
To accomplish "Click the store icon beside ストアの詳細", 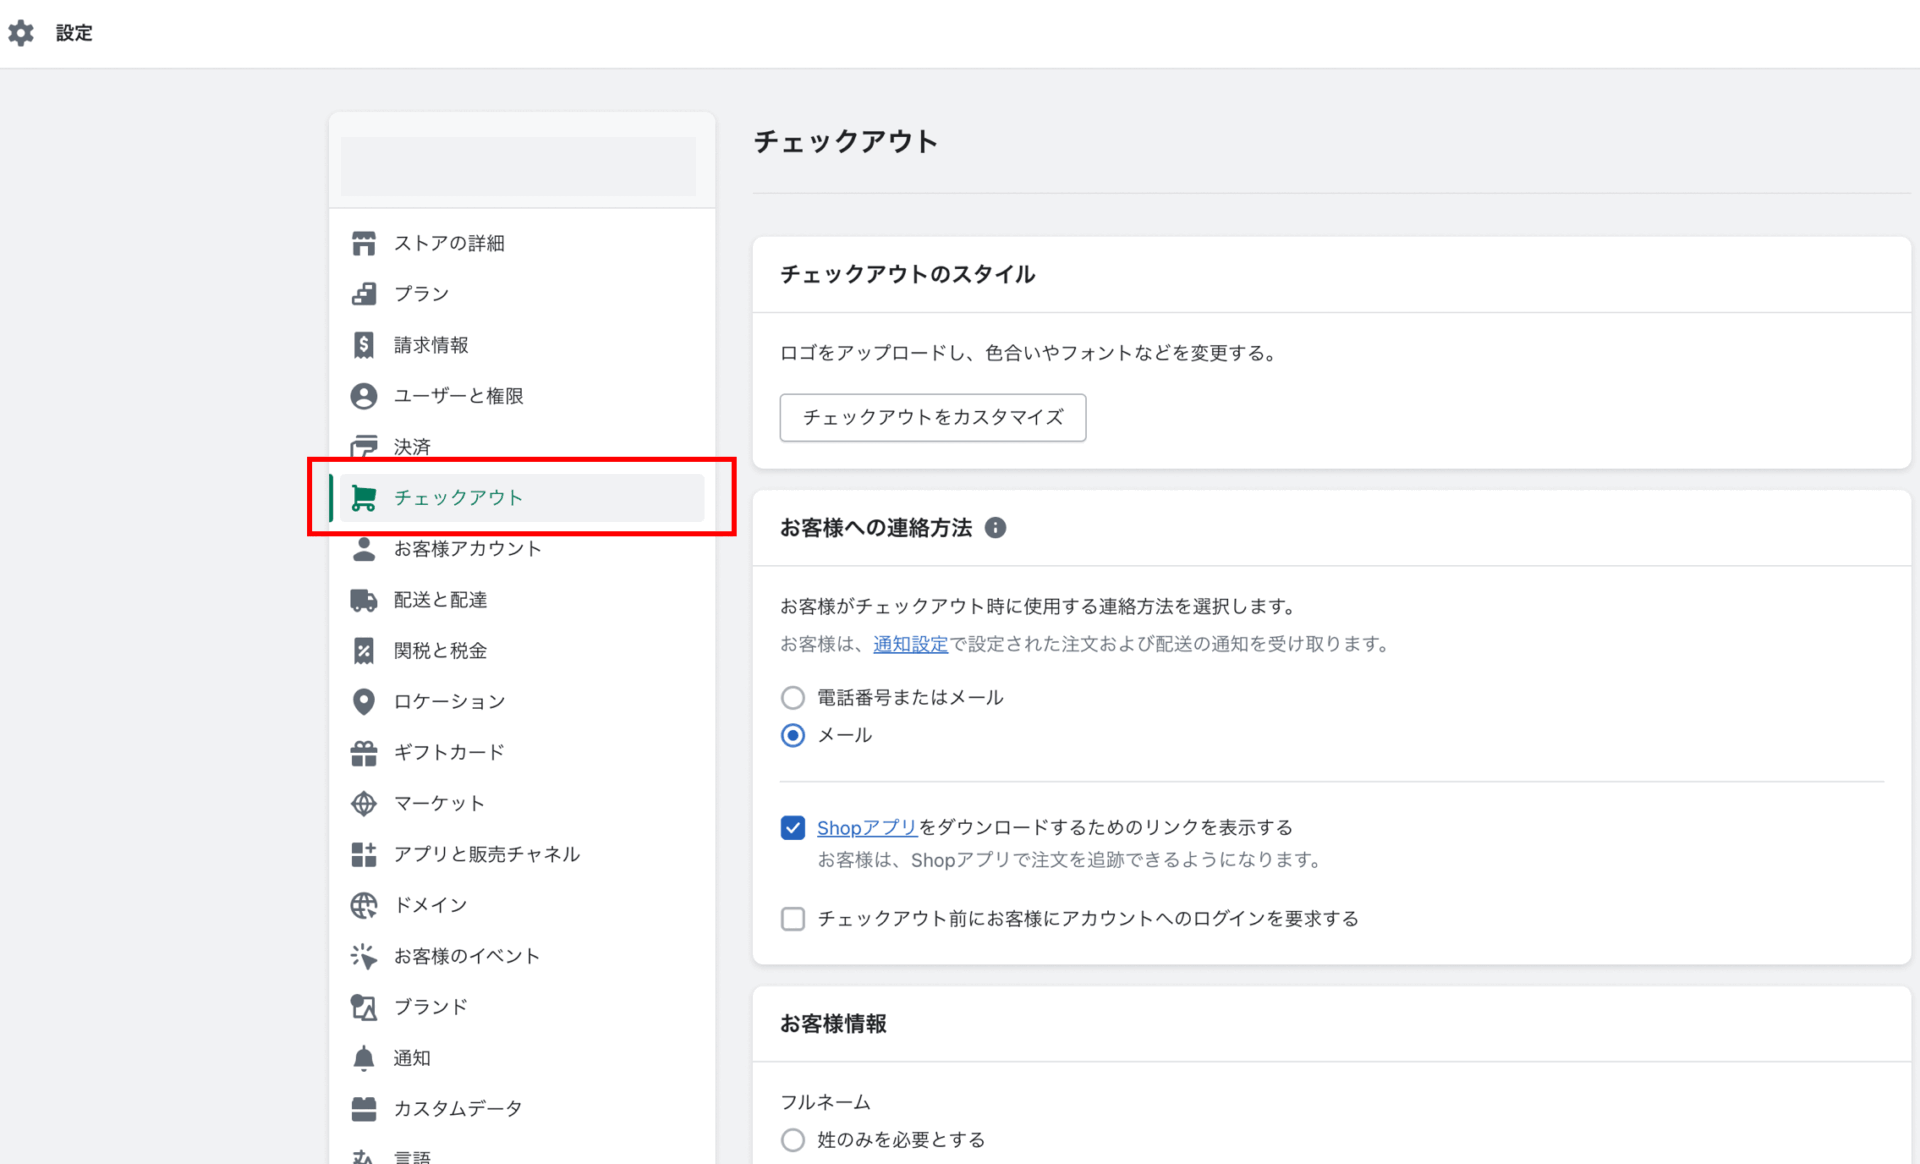I will point(364,243).
